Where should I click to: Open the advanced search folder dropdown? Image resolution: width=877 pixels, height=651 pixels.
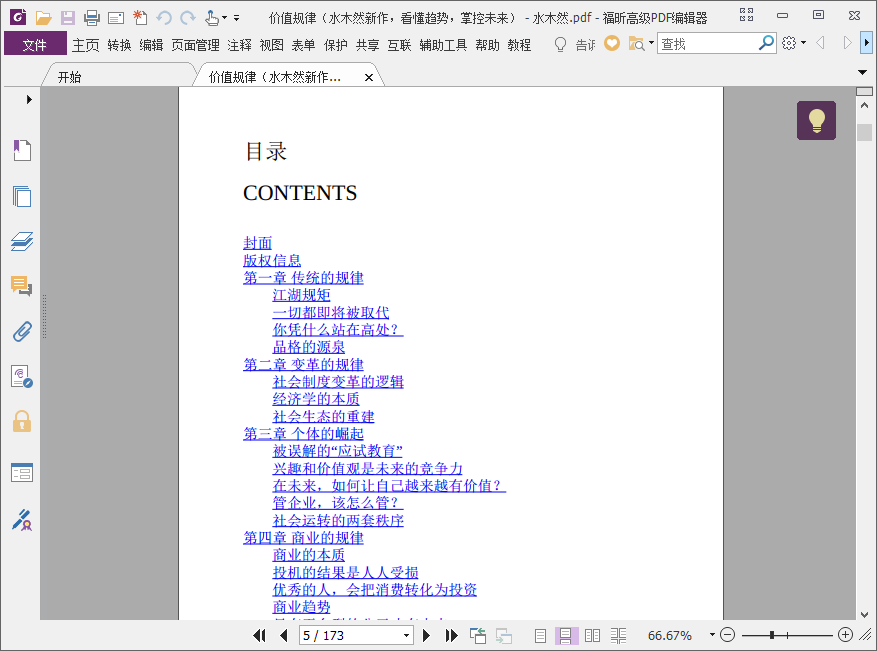pos(651,43)
